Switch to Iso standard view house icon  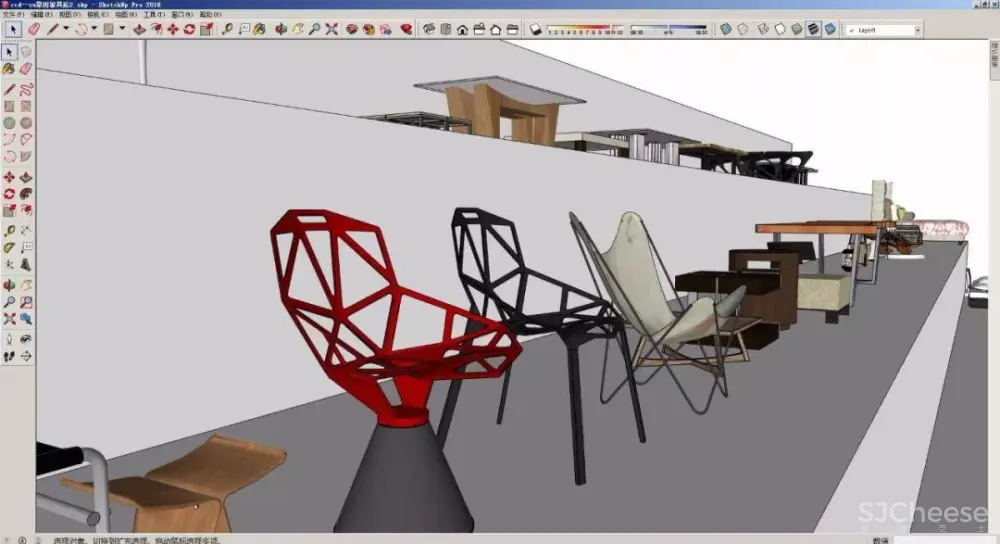430,30
